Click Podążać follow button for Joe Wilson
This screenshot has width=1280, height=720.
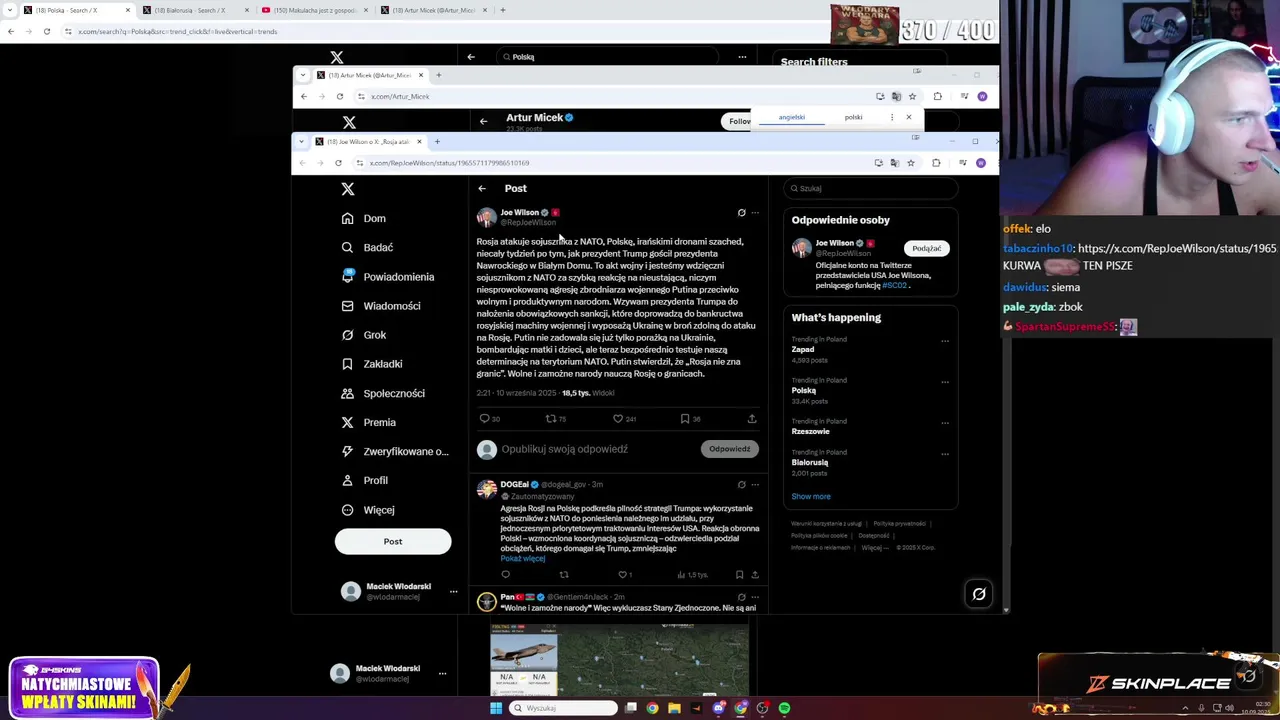pos(927,248)
